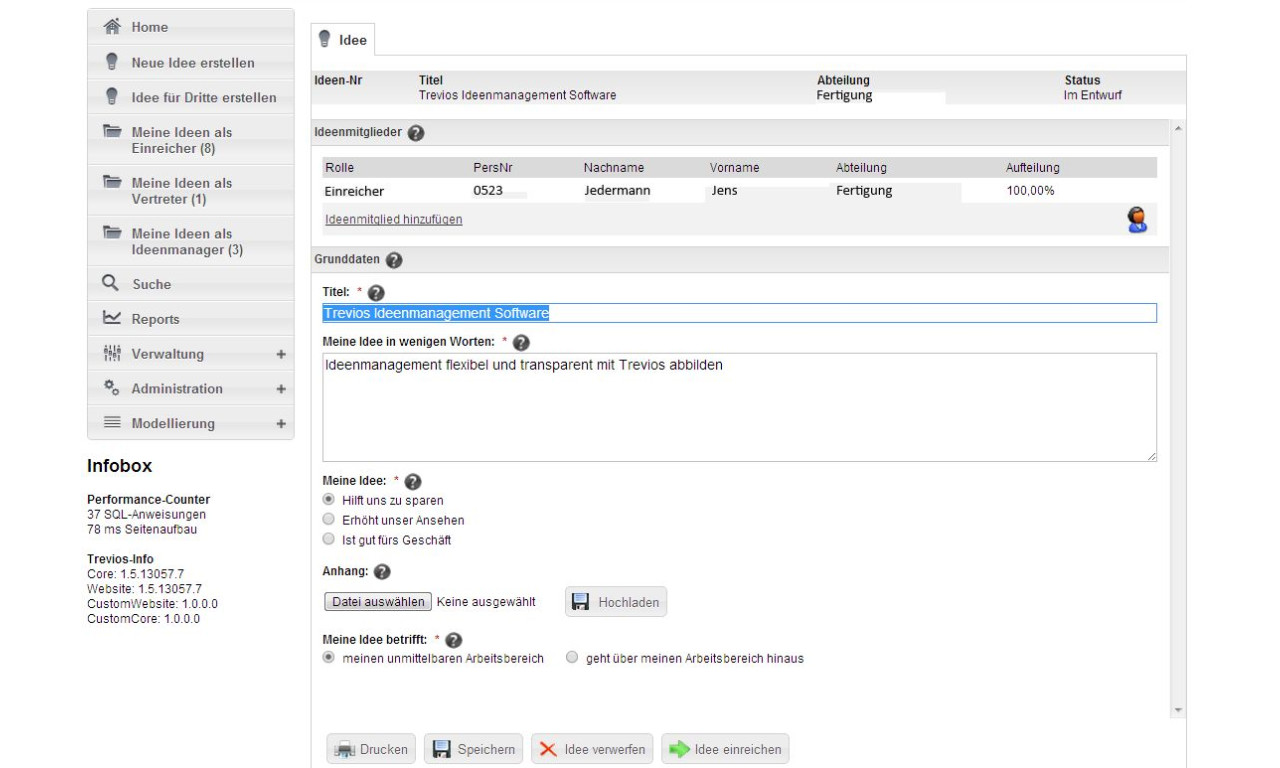Click the green arrow icon on Idee einreichen

pyautogui.click(x=680, y=749)
